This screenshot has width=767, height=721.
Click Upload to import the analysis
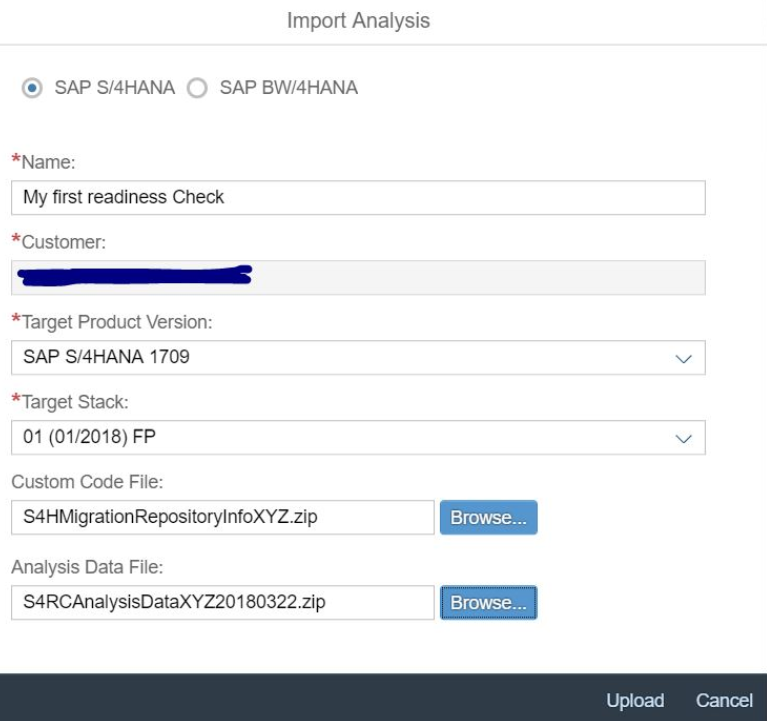pos(635,700)
